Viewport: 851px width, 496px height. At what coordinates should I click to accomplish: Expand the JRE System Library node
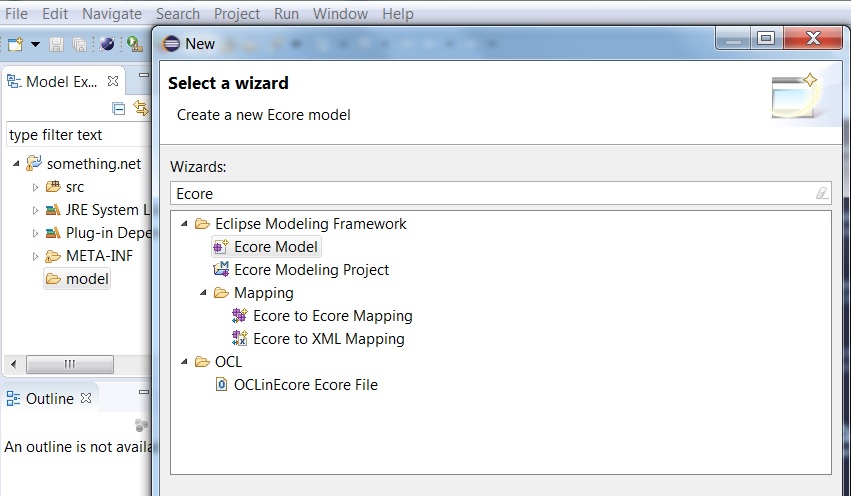coord(35,210)
